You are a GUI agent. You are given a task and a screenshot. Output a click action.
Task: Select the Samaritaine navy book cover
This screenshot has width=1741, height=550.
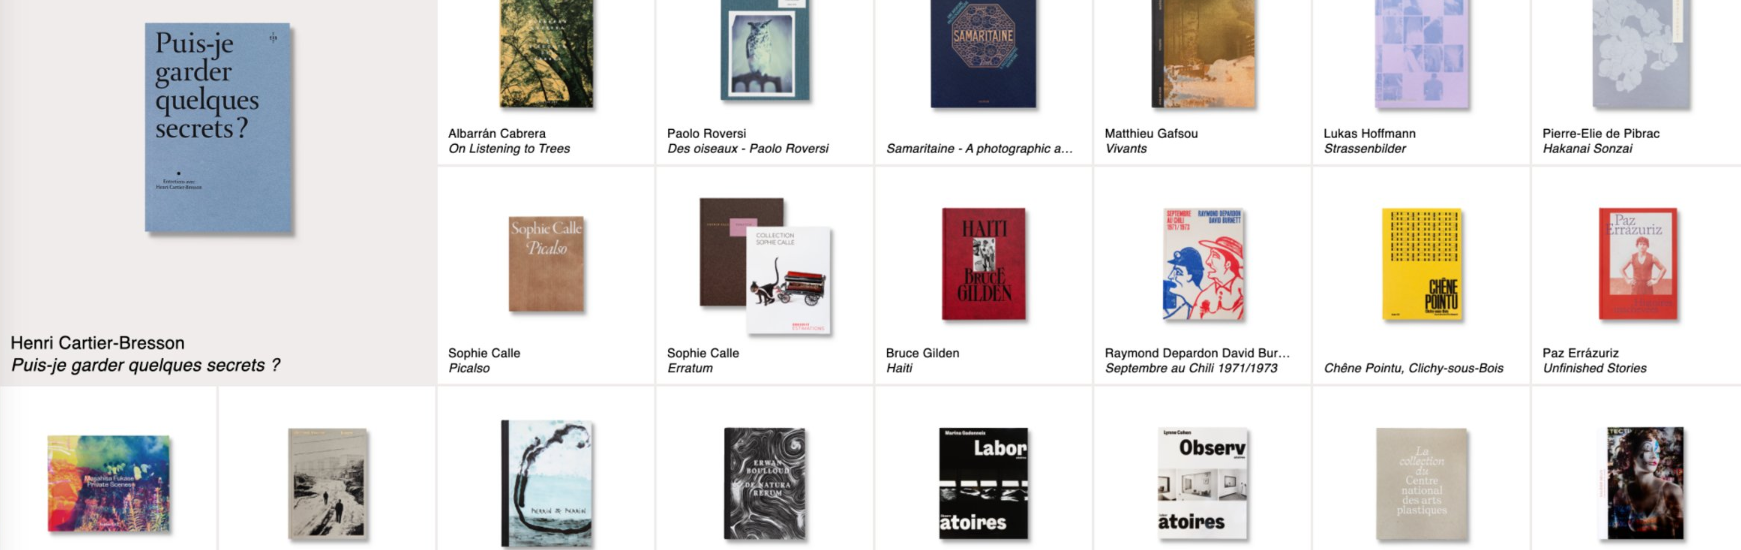point(983,53)
